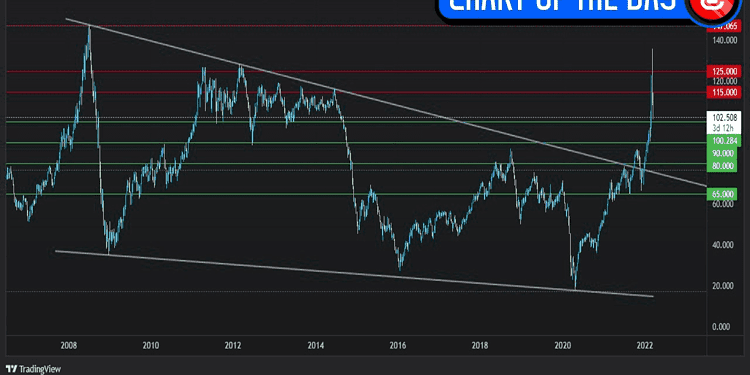Select the red 115.000 price label
The width and height of the screenshot is (750, 375).
(x=723, y=92)
